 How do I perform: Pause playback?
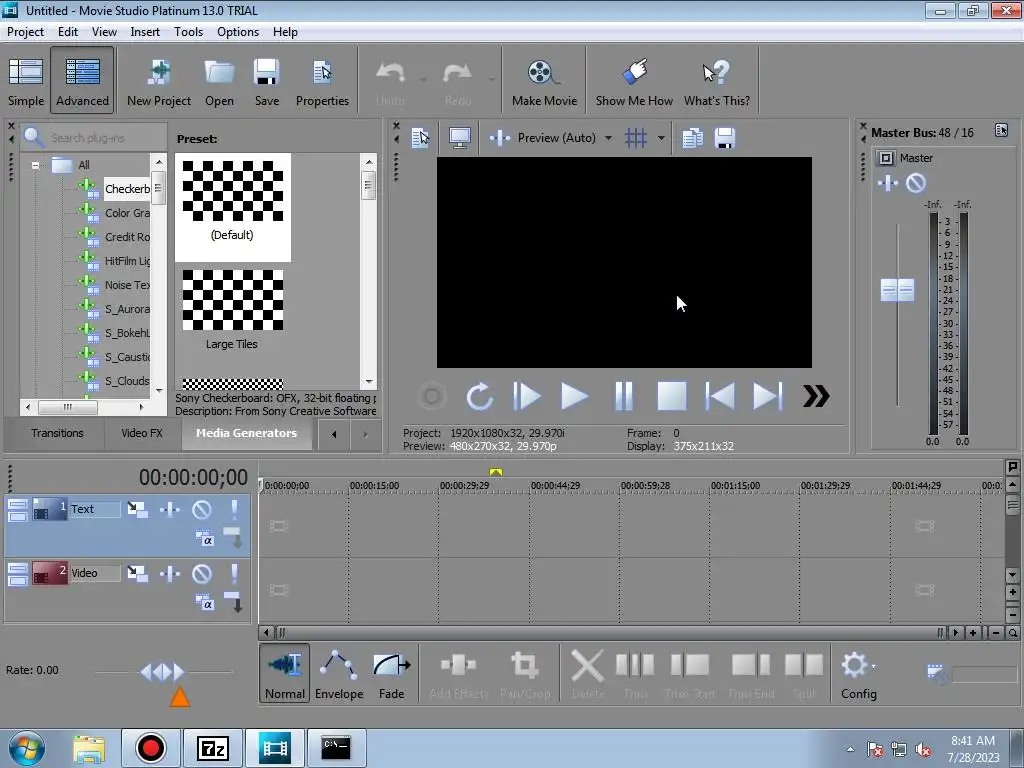pyautogui.click(x=624, y=396)
